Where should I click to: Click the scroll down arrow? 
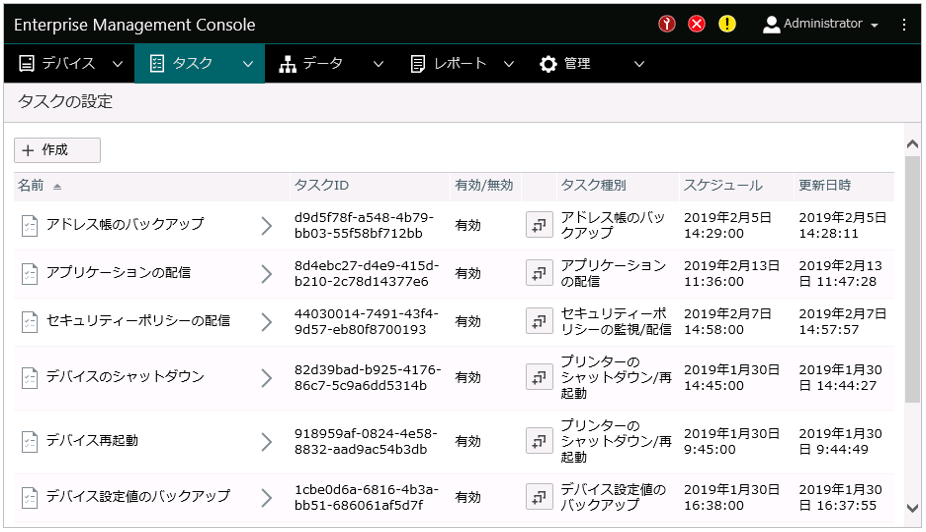(912, 508)
